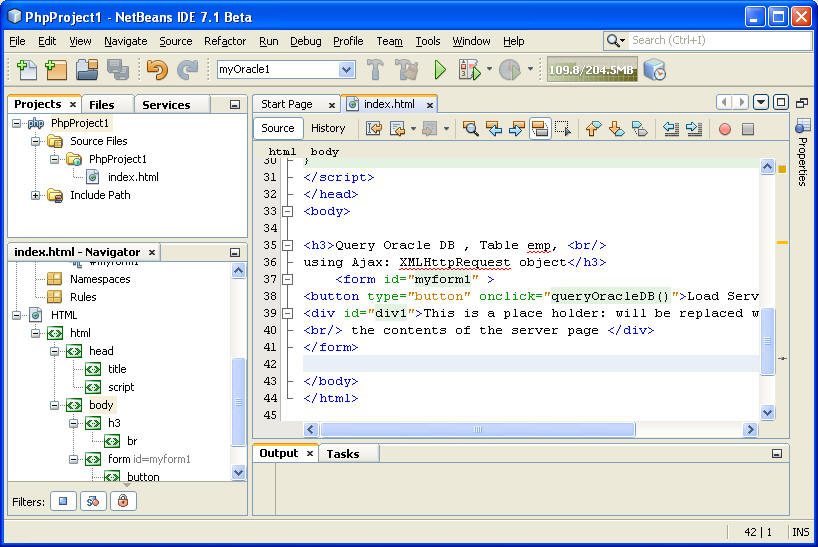Image resolution: width=818 pixels, height=547 pixels.
Task: Switch to the Tasks tab
Action: click(x=343, y=454)
